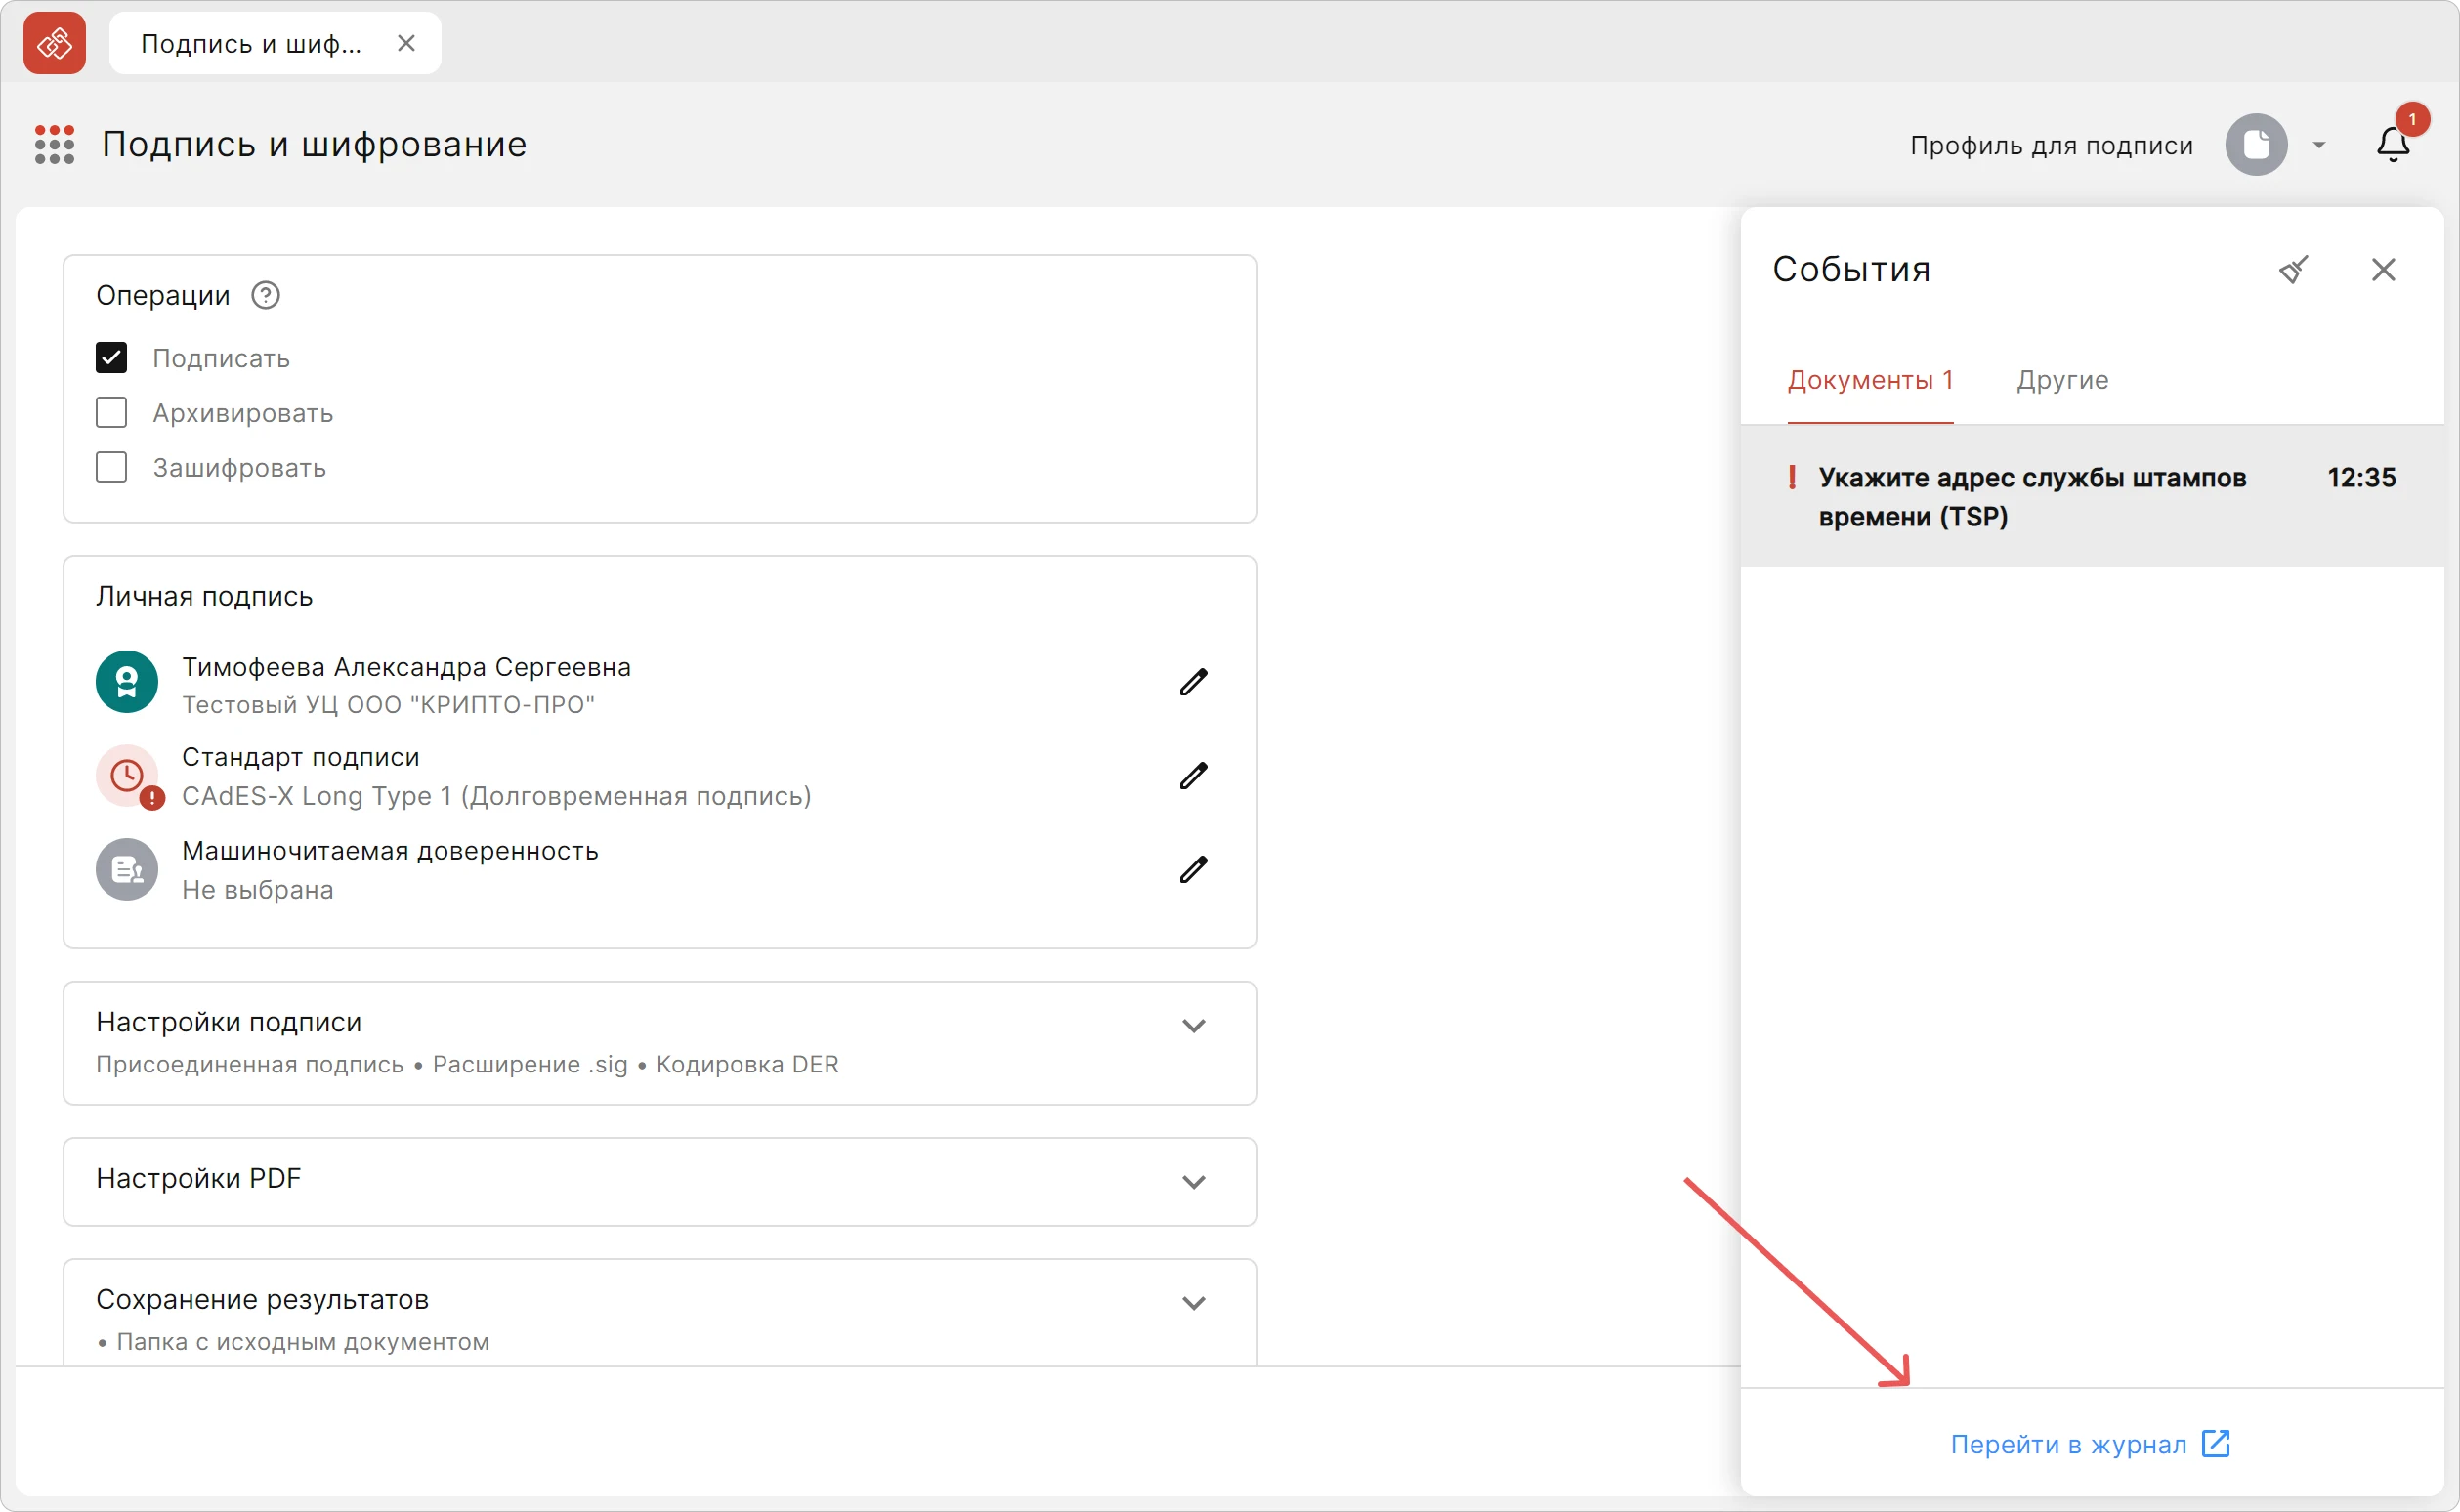Enable the Архивировать checkbox
This screenshot has height=1512, width=2460.
click(x=111, y=412)
